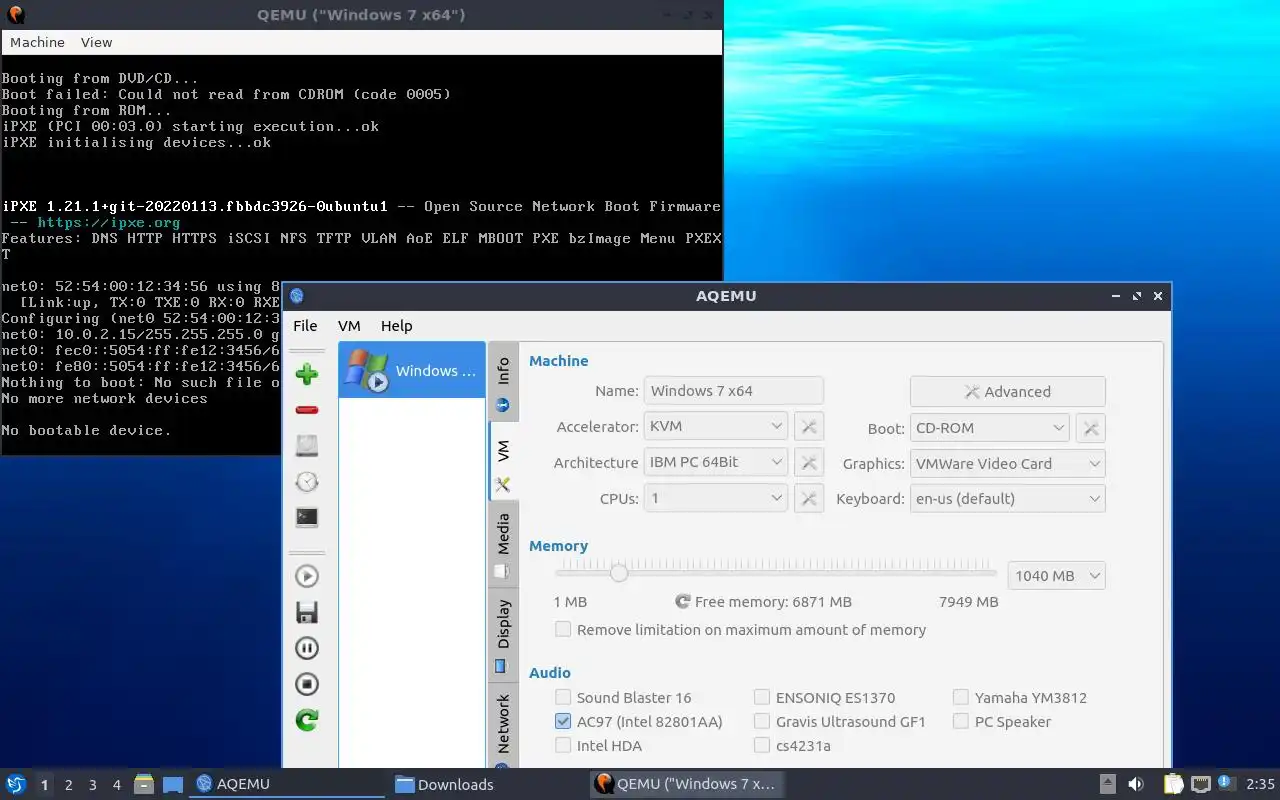Image resolution: width=1280 pixels, height=800 pixels.
Task: Open the Architecture dropdown showing IBM PC 64Bit
Action: point(716,463)
